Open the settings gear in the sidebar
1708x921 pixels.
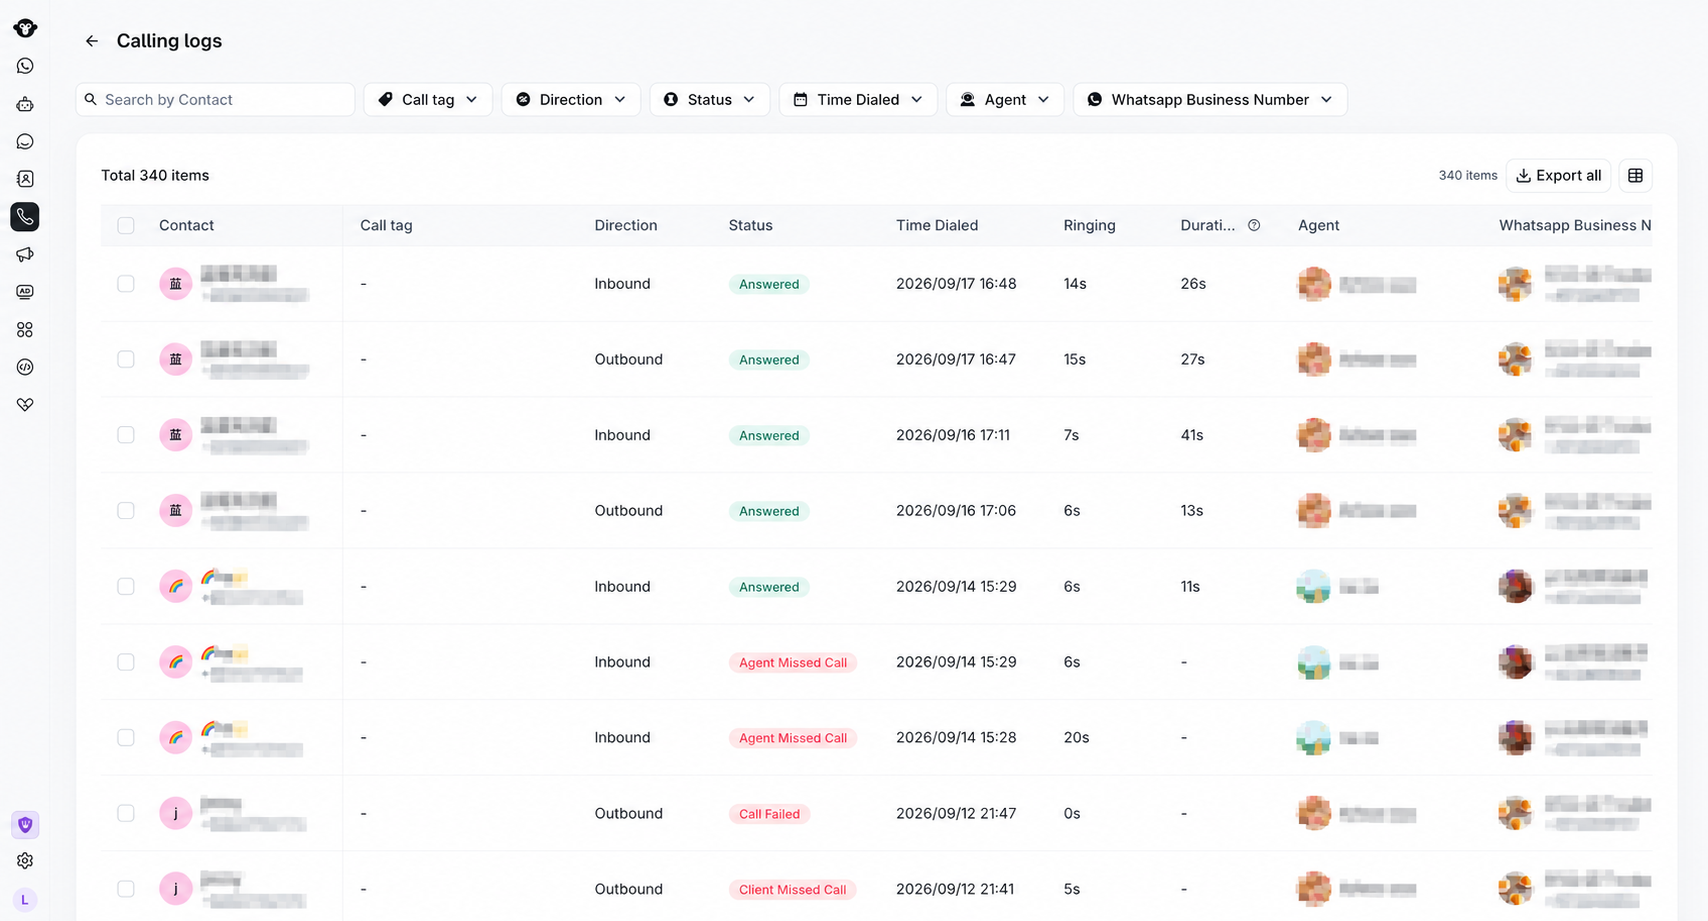pos(25,861)
